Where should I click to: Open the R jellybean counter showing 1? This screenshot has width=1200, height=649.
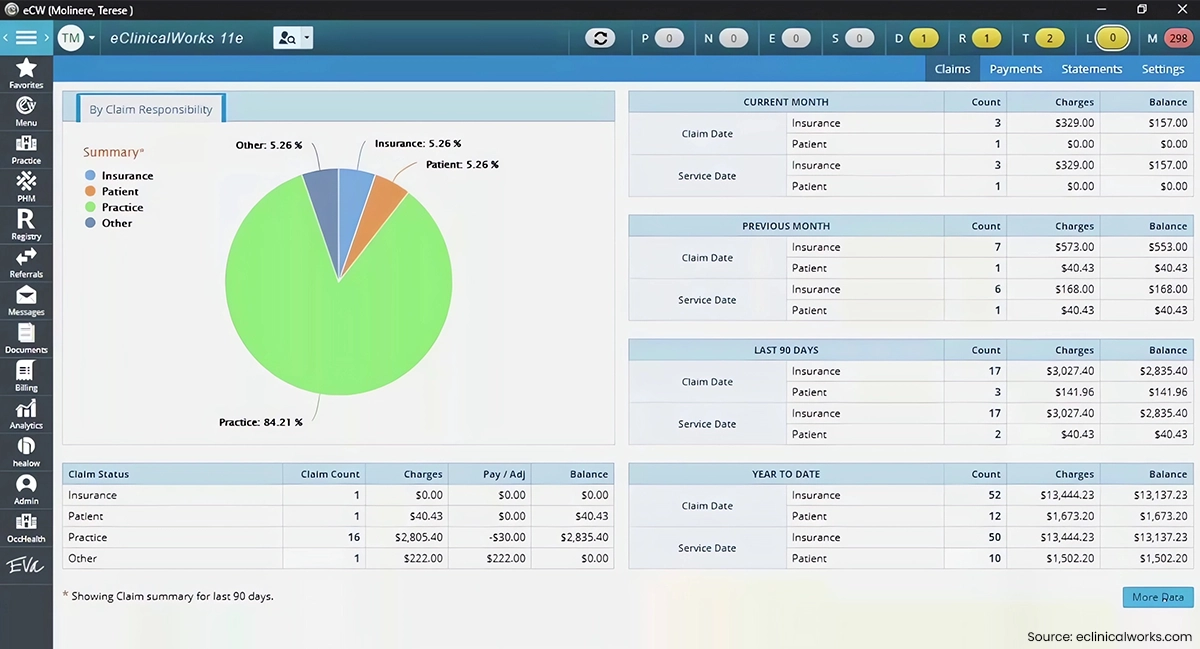(986, 39)
